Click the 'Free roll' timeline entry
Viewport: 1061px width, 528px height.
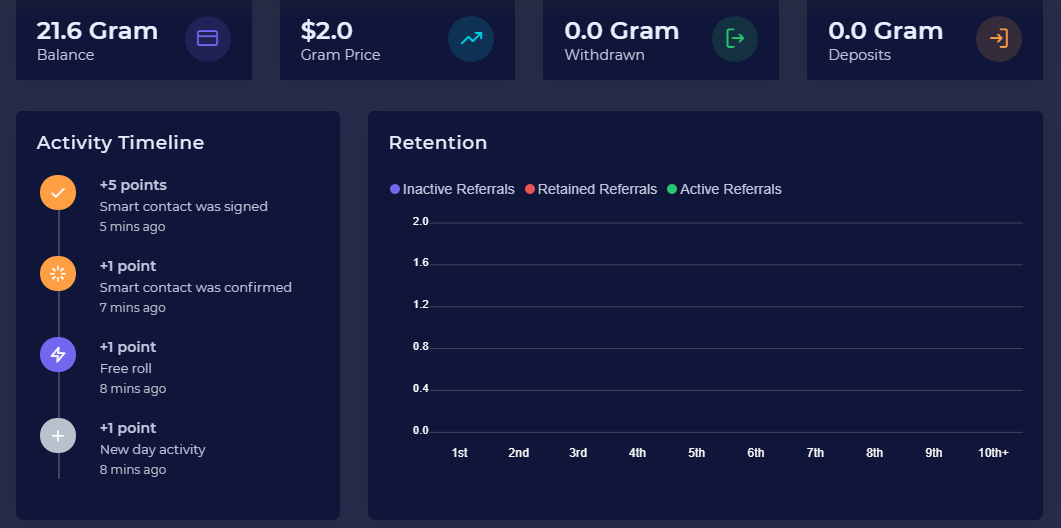(x=126, y=368)
